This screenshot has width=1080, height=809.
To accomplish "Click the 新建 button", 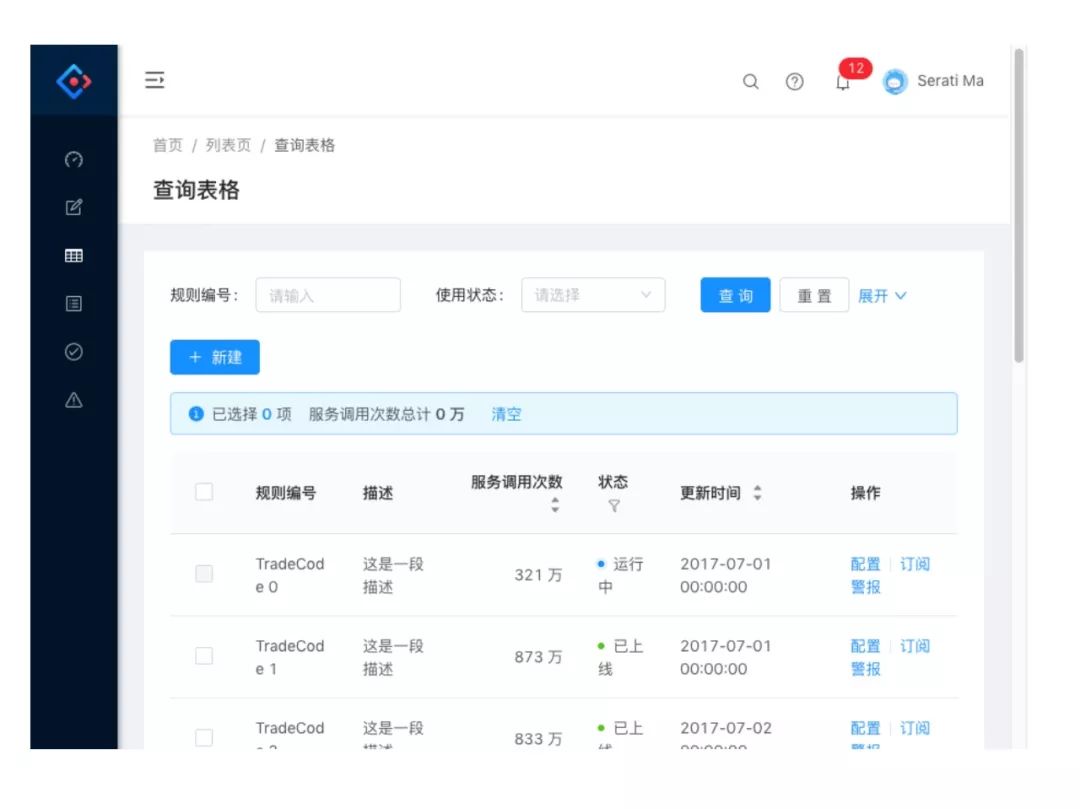I will point(214,357).
